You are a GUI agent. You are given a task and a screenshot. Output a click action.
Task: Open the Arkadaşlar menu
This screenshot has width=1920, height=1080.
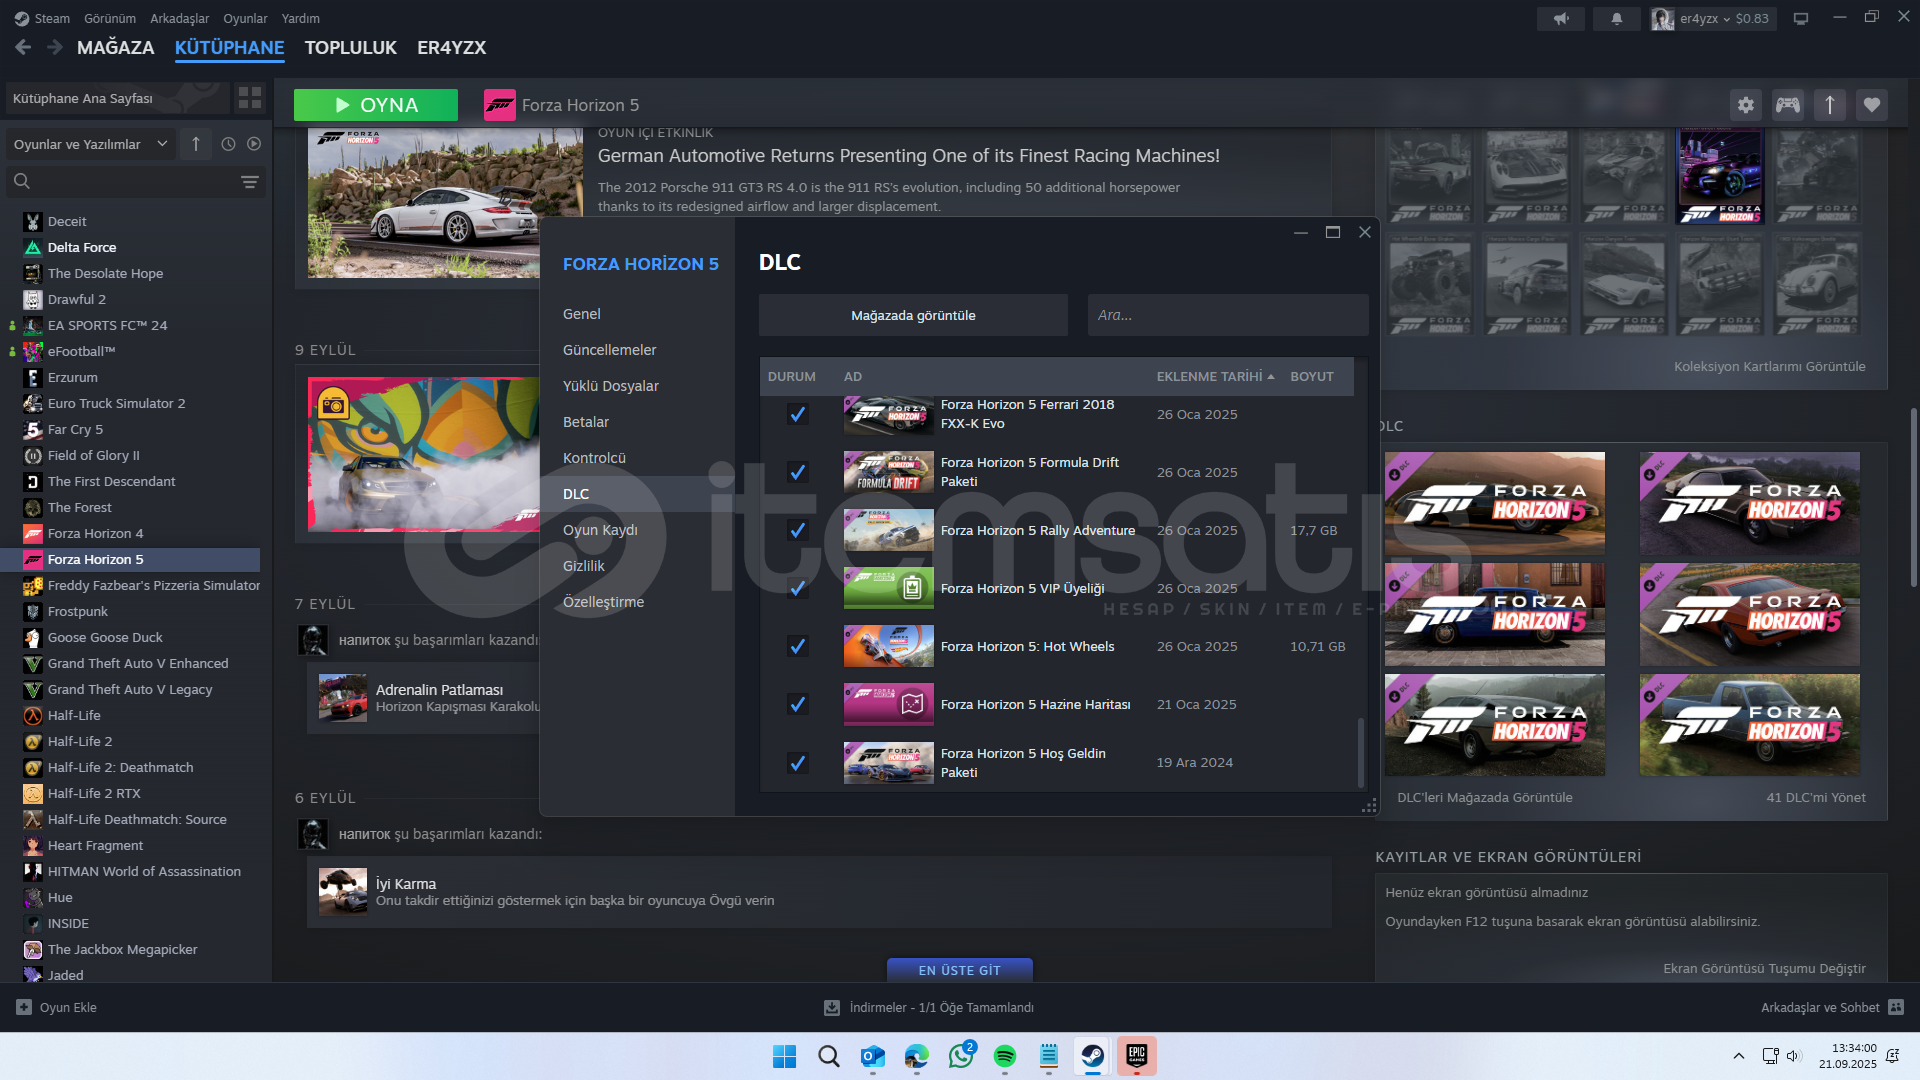click(x=180, y=18)
